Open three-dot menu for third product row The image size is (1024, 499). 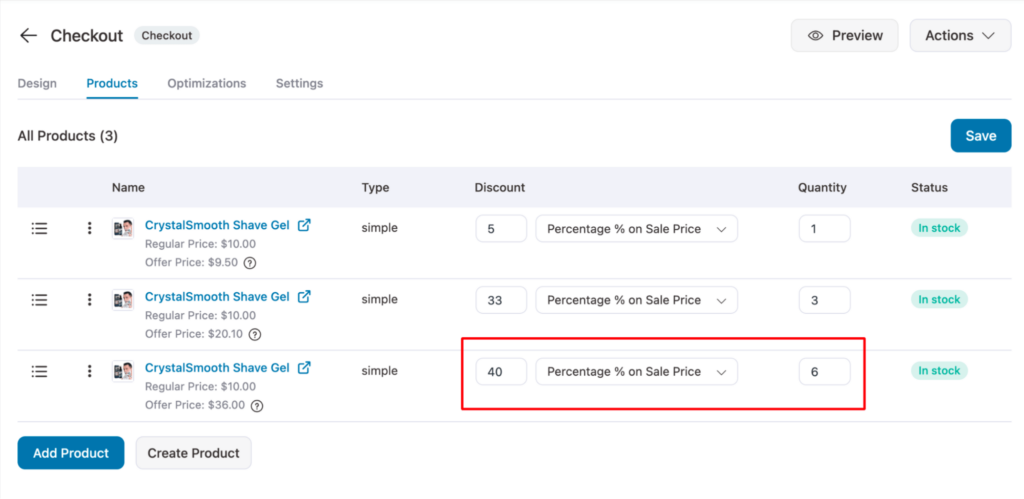[90, 371]
